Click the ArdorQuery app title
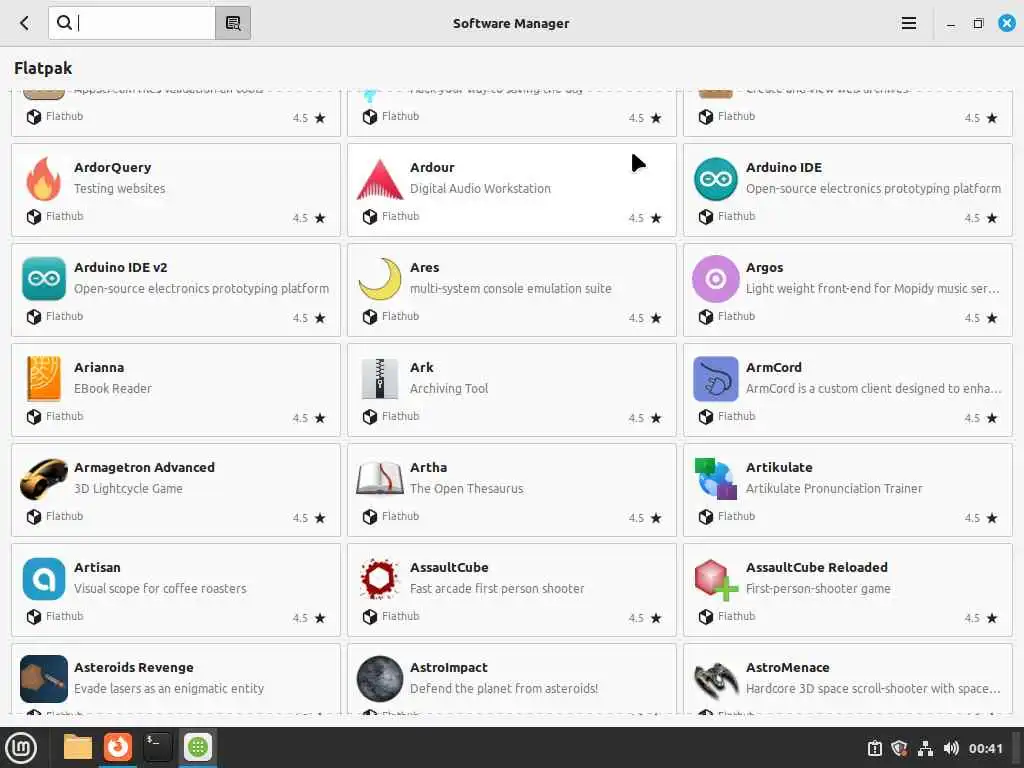The height and width of the screenshot is (768, 1024). [x=112, y=167]
